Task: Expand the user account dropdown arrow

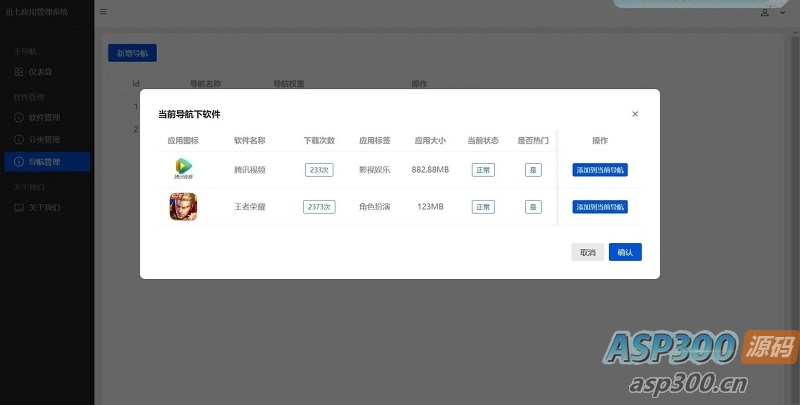Action: [782, 12]
